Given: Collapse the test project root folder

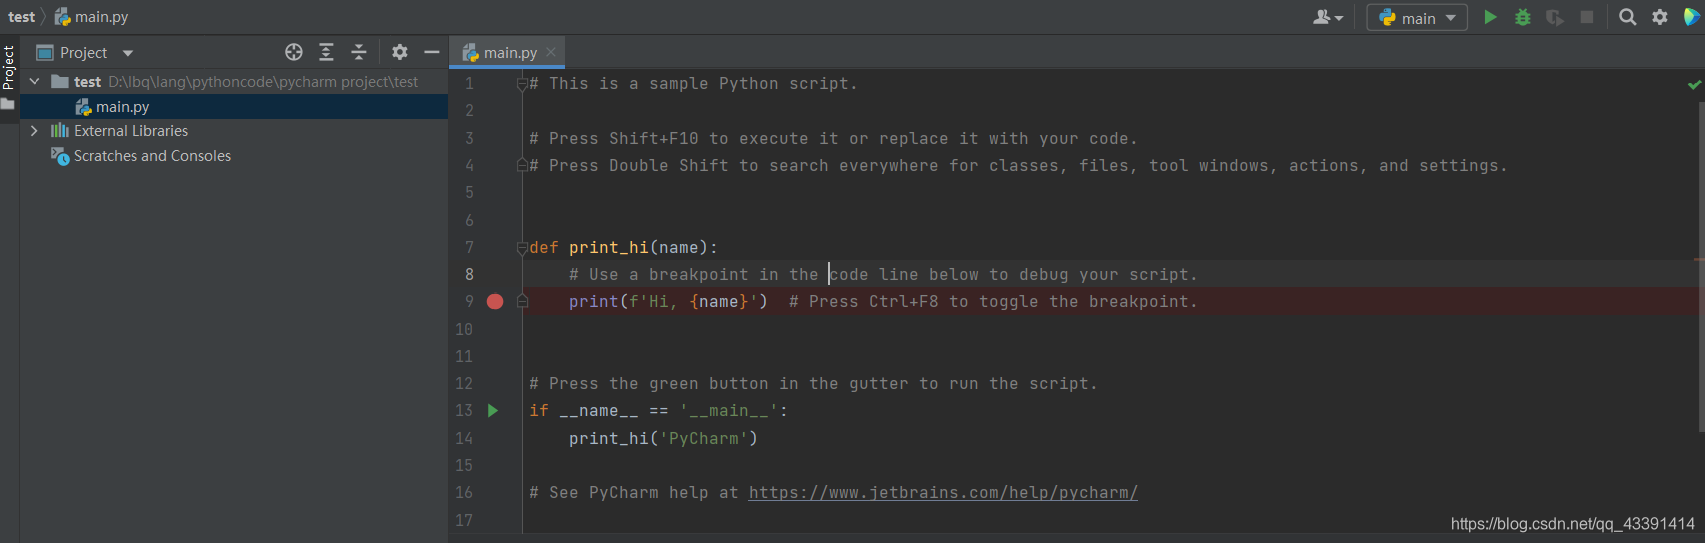Looking at the screenshot, I should [35, 81].
